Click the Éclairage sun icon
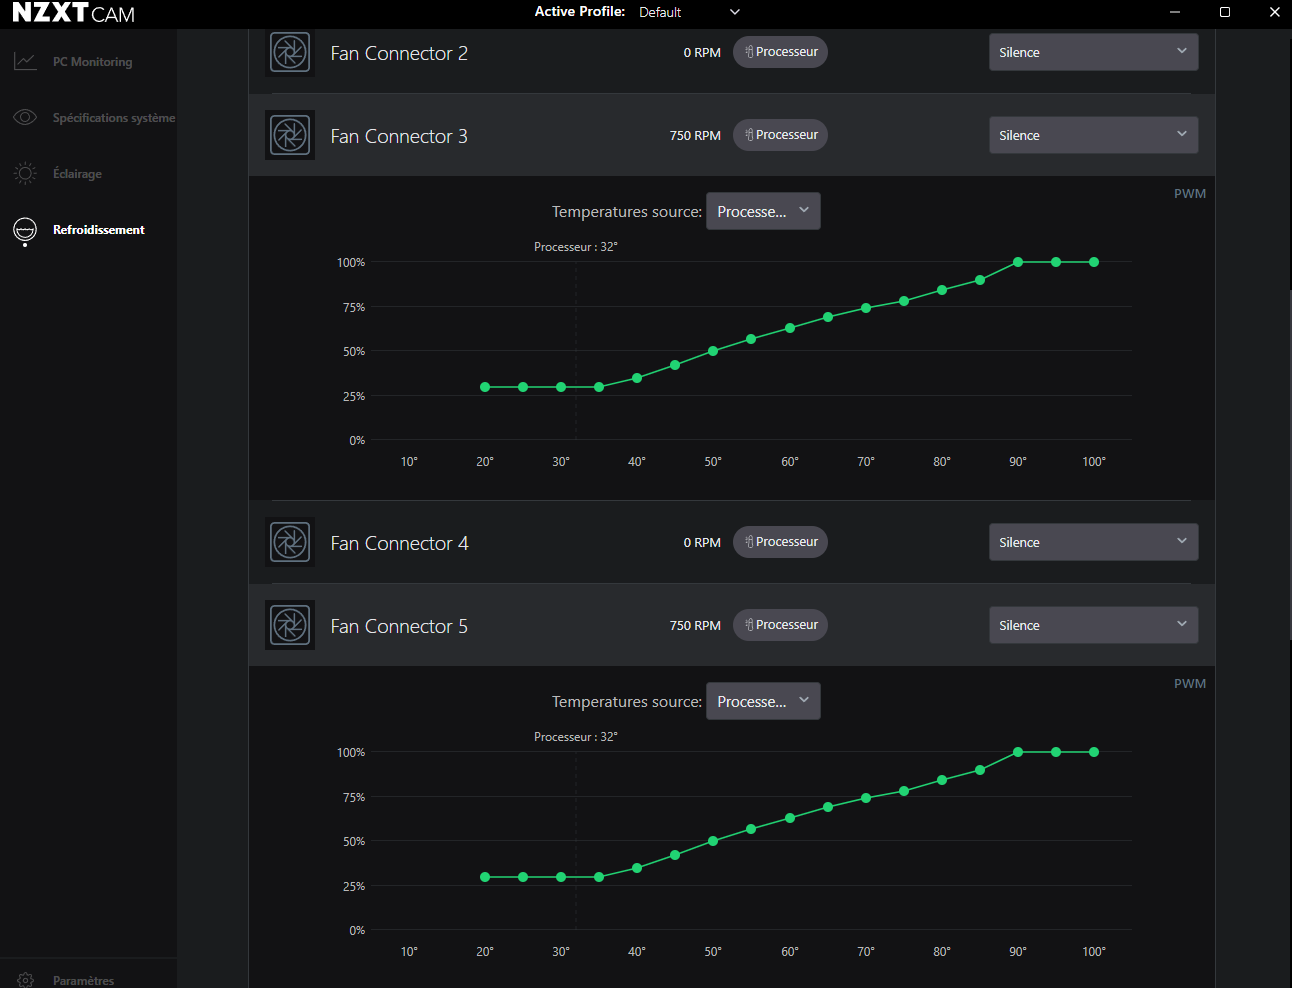This screenshot has width=1292, height=988. pos(25,174)
